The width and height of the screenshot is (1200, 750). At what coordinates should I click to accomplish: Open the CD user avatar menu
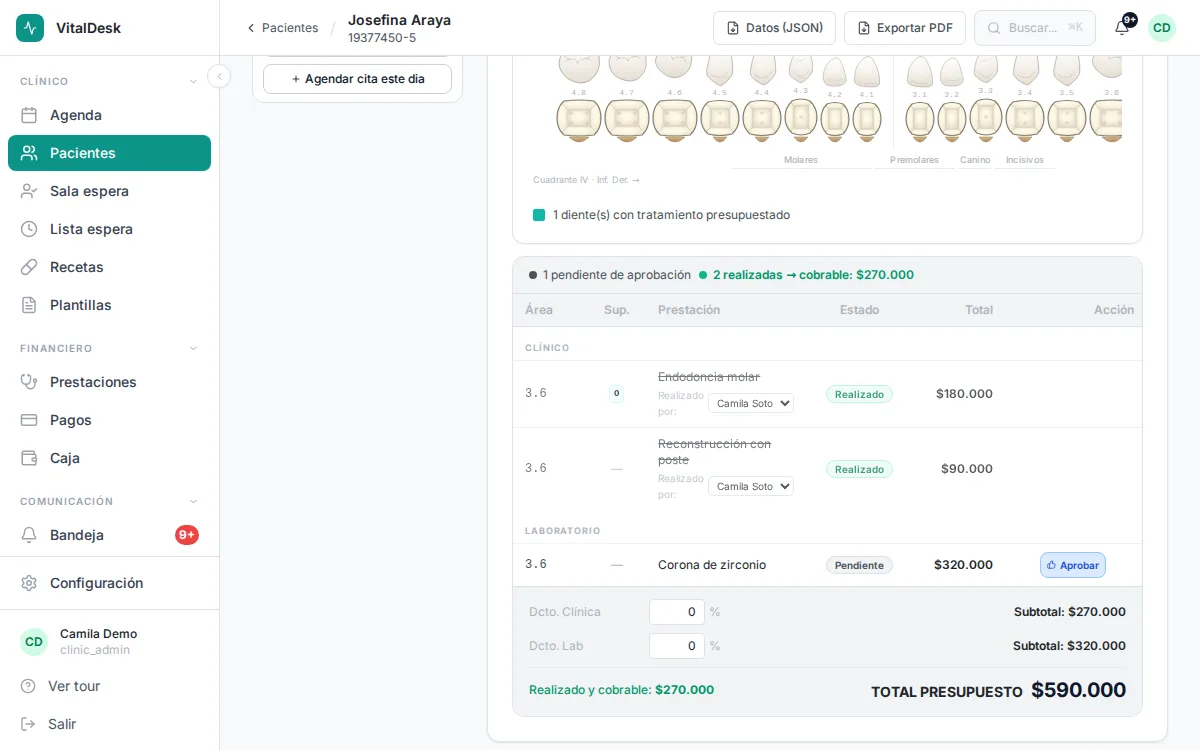1162,28
